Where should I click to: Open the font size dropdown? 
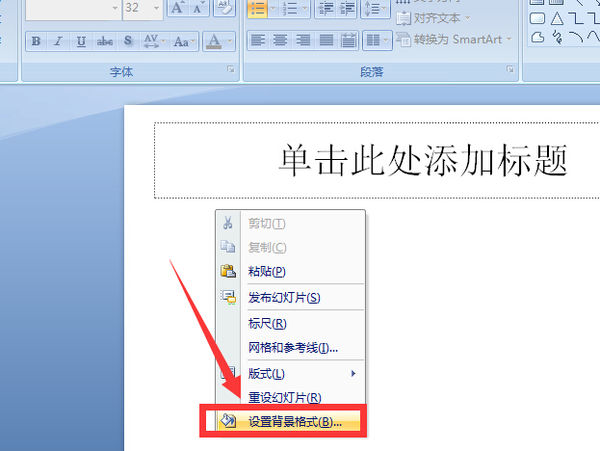tap(155, 9)
